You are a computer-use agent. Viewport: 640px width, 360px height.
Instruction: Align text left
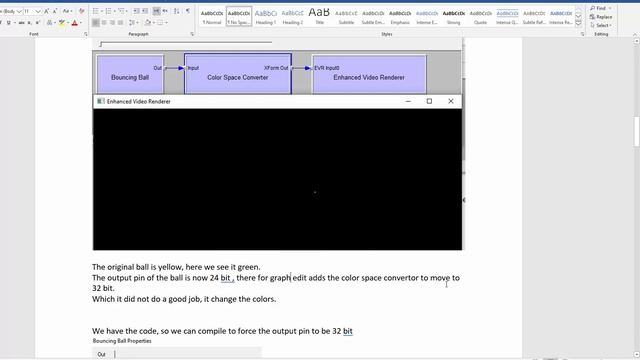pyautogui.click(x=96, y=22)
